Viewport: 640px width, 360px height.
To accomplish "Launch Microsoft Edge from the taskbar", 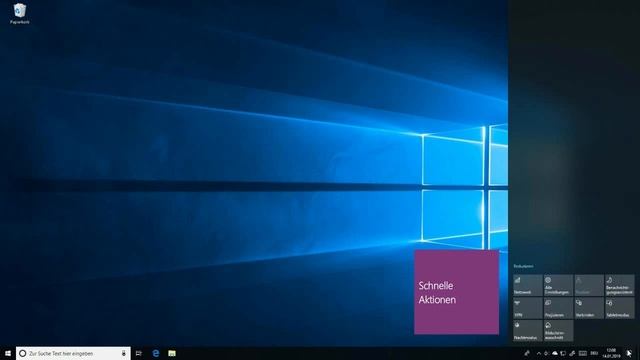I will (156, 353).
